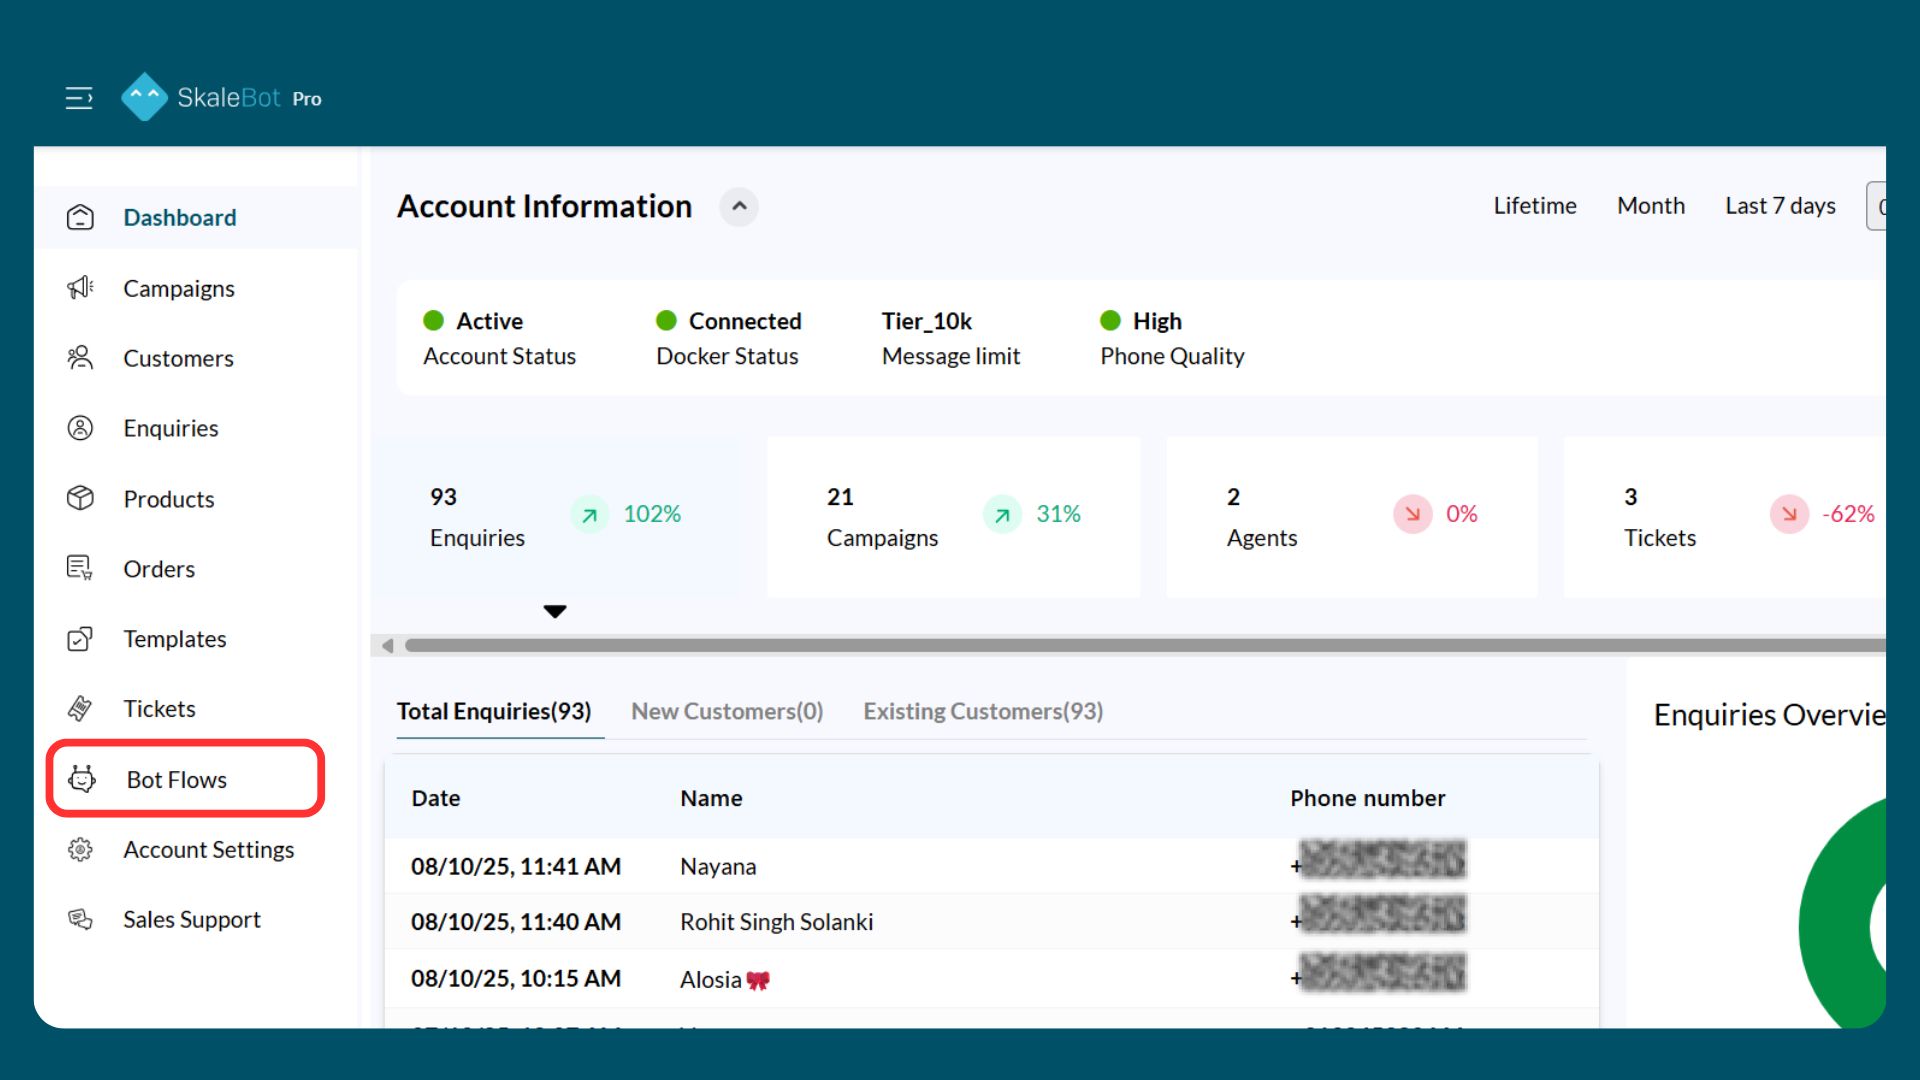1920x1080 pixels.
Task: Click the scrollbar left arrow
Action: (388, 646)
